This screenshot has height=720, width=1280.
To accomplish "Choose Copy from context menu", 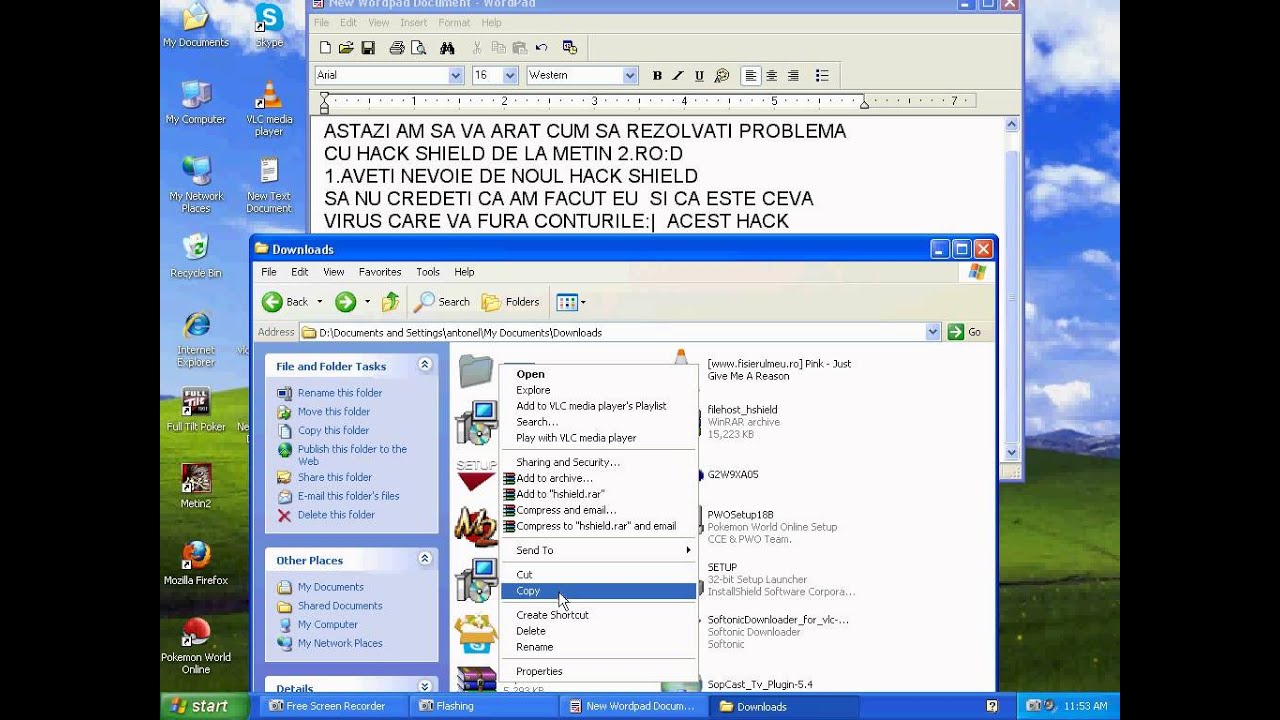I will click(598, 591).
